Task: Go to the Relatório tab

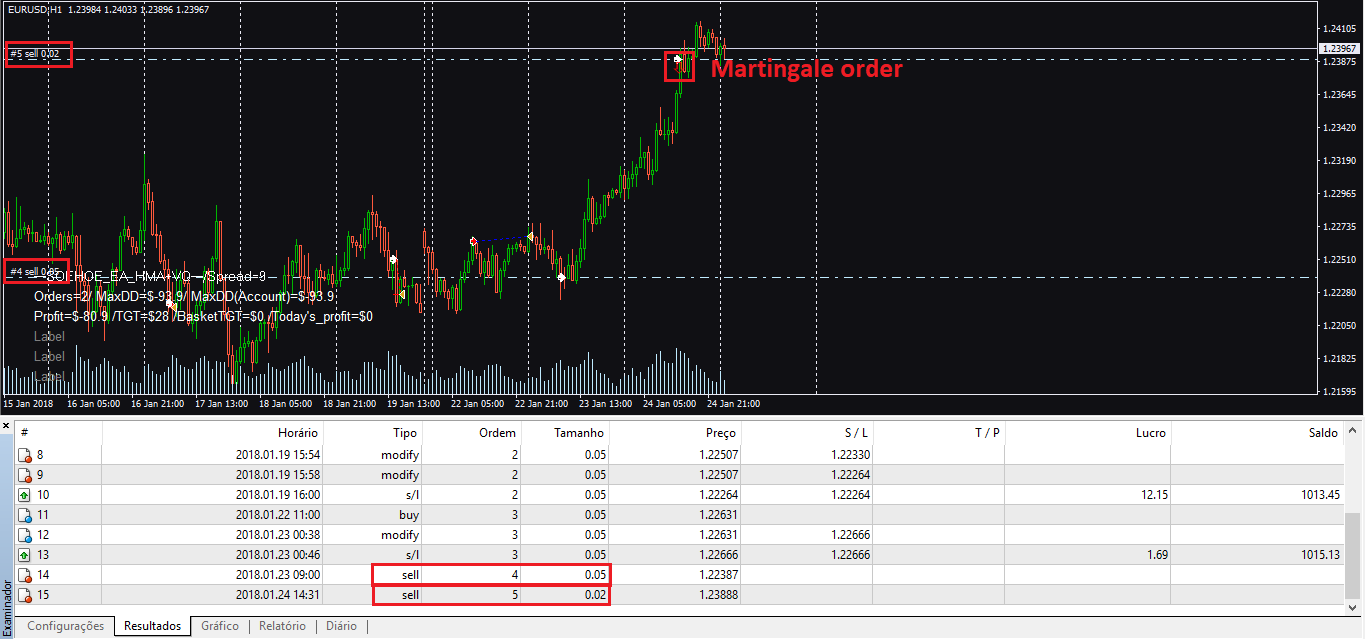Action: 282,626
